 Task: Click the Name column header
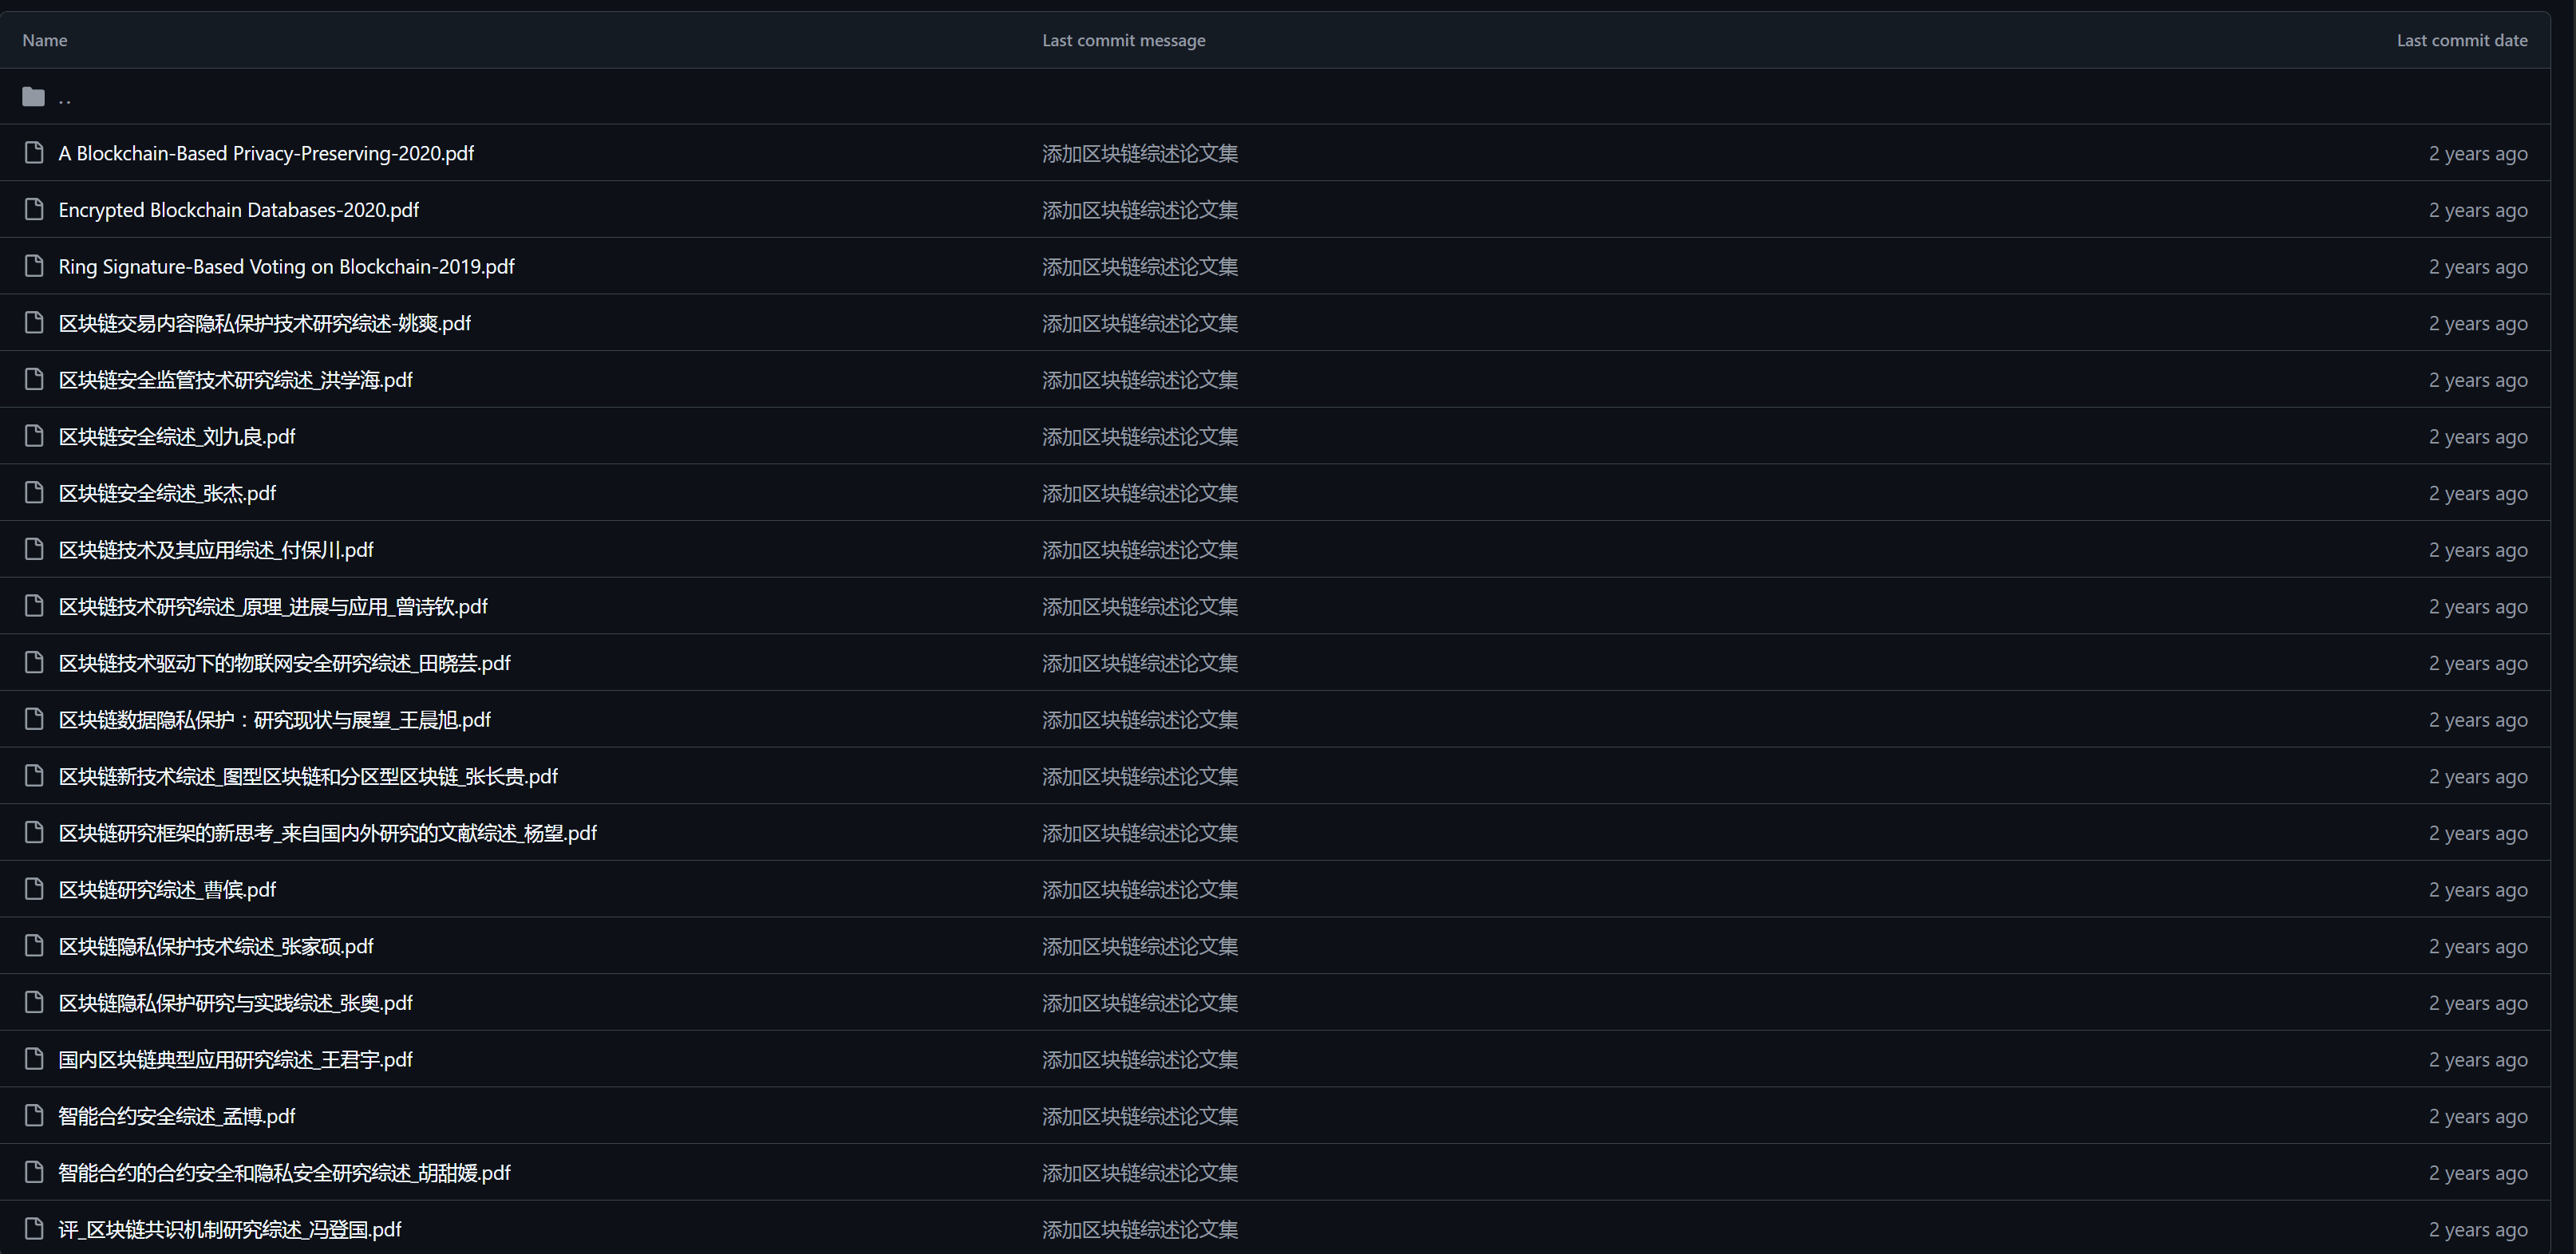(x=45, y=40)
